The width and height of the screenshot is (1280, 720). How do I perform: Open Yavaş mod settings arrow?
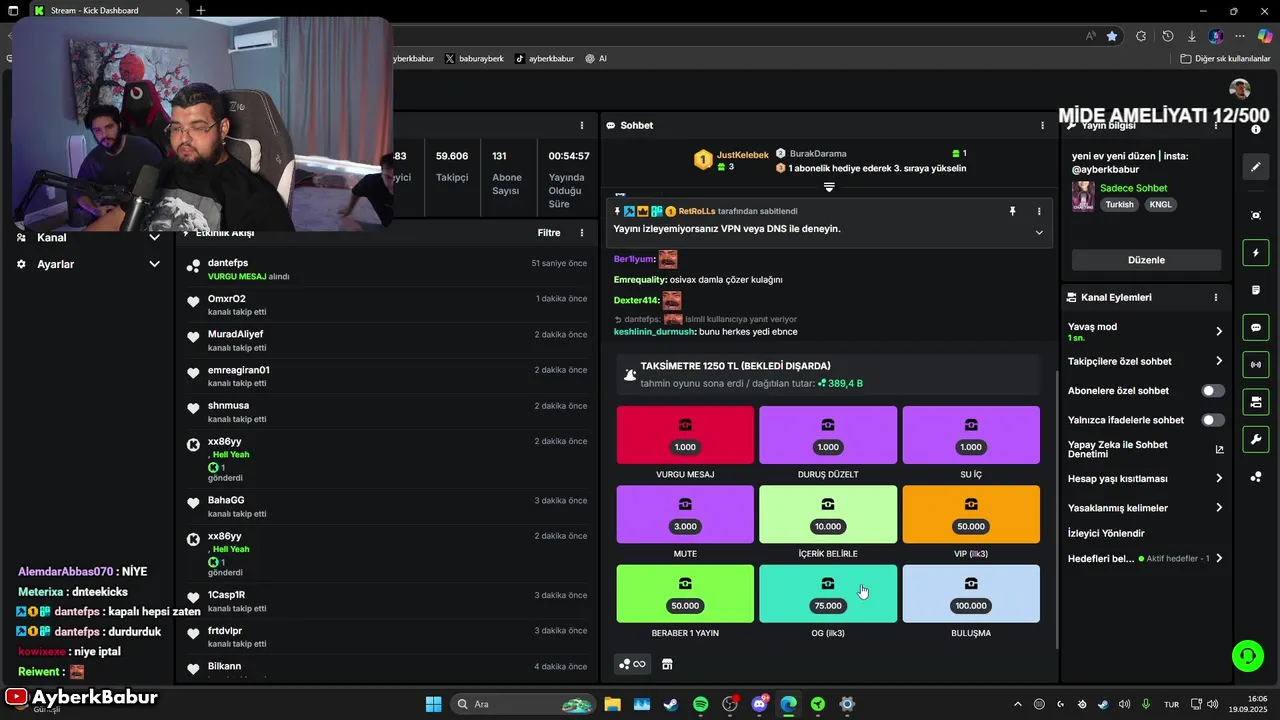pos(1219,331)
